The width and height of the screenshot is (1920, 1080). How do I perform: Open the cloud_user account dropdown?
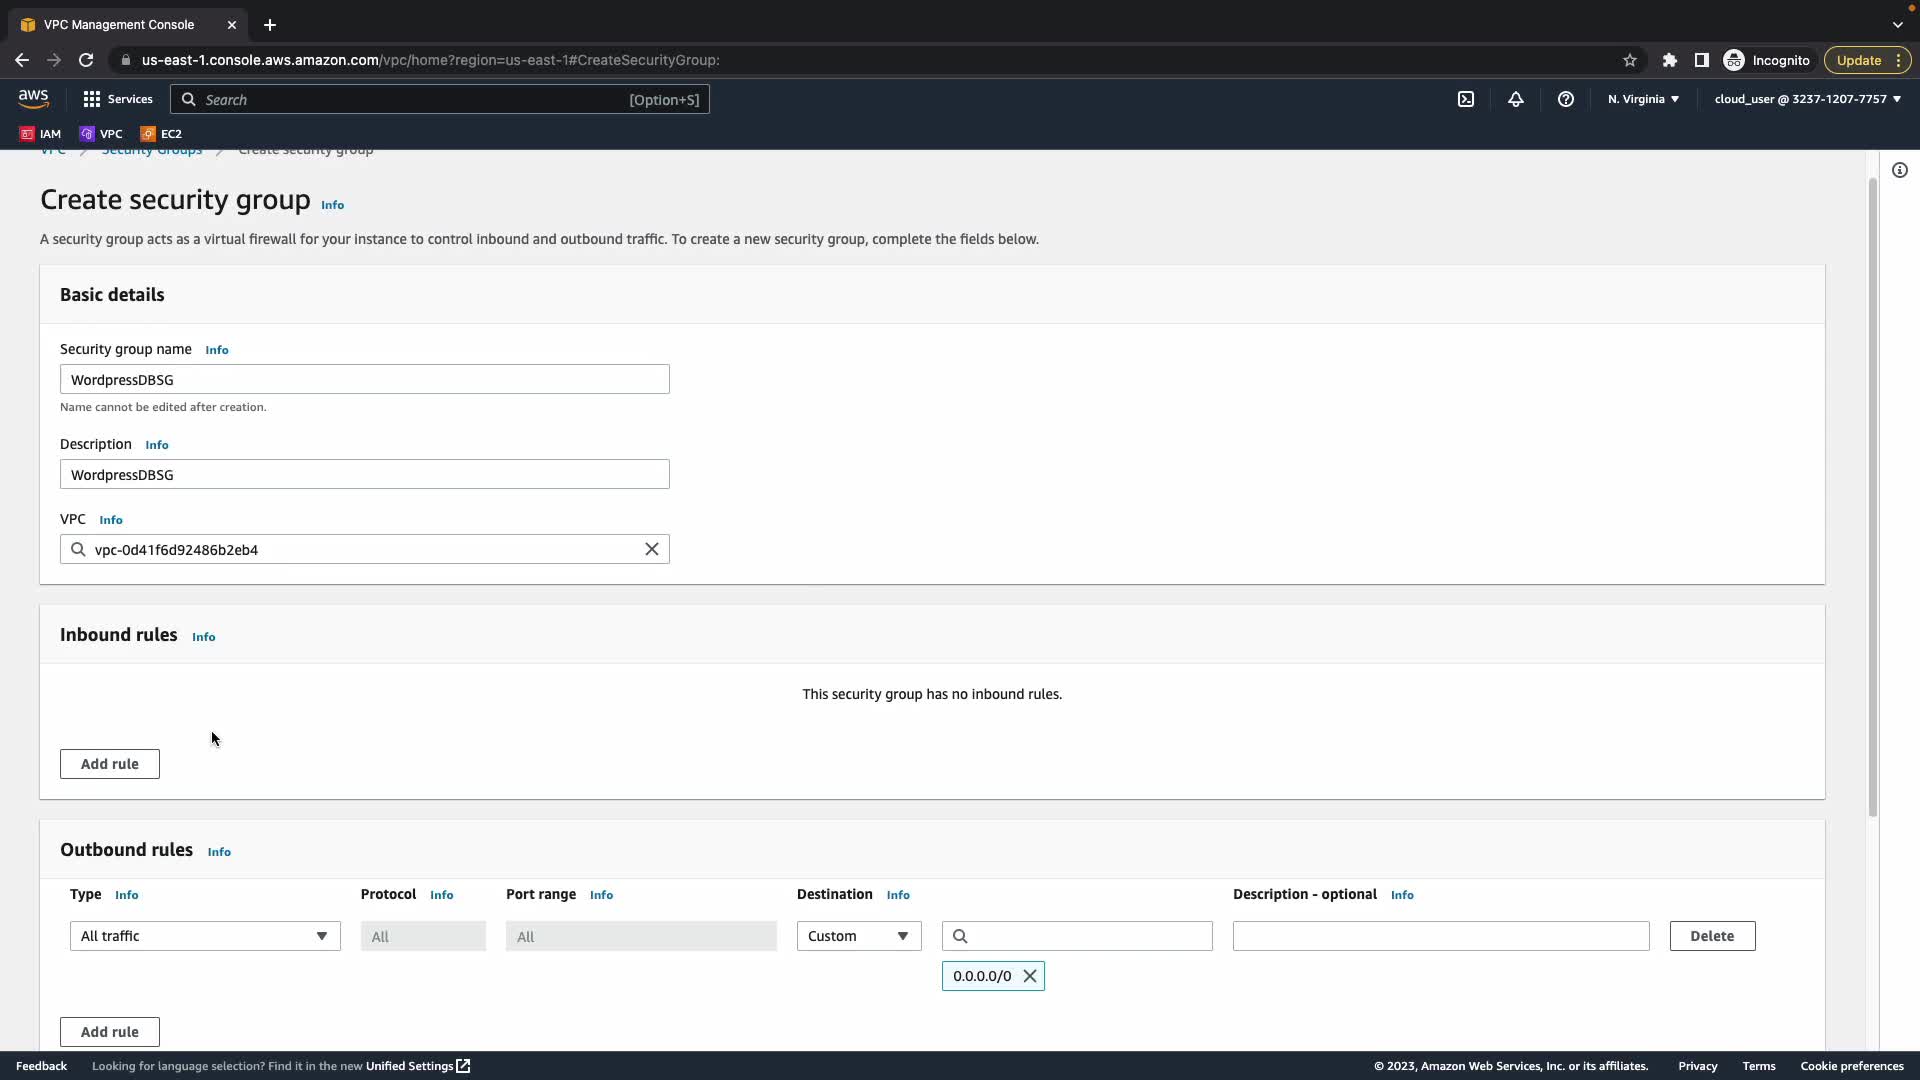coord(1807,99)
